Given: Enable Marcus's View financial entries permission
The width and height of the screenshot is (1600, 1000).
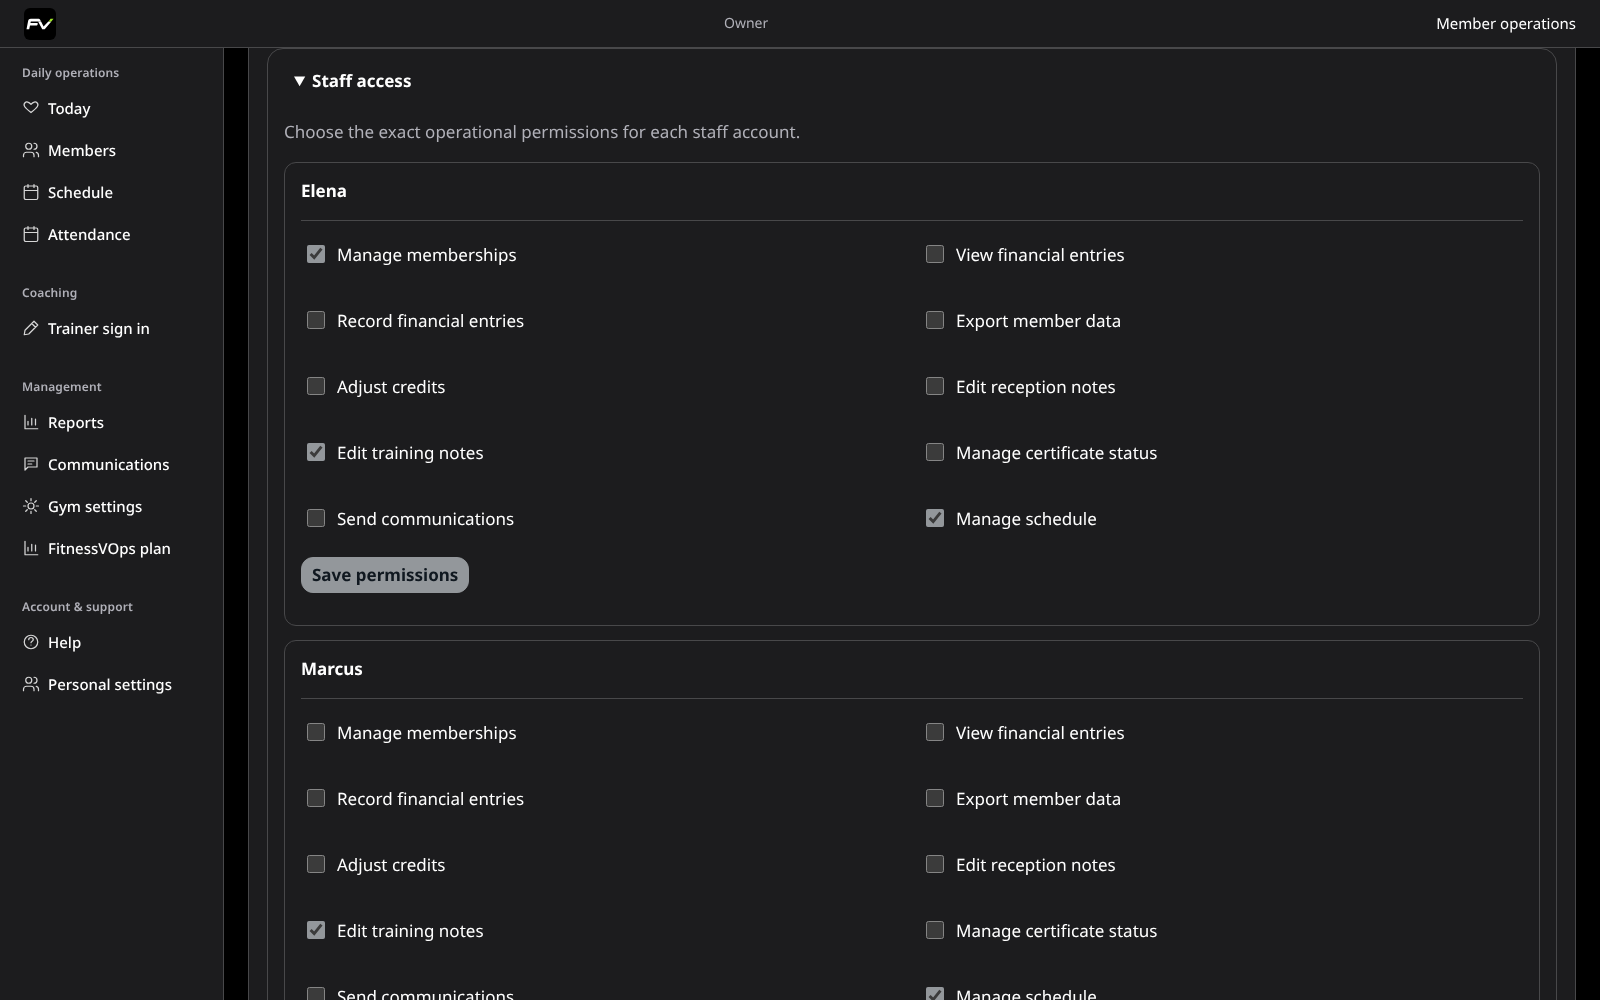Looking at the screenshot, I should (935, 732).
